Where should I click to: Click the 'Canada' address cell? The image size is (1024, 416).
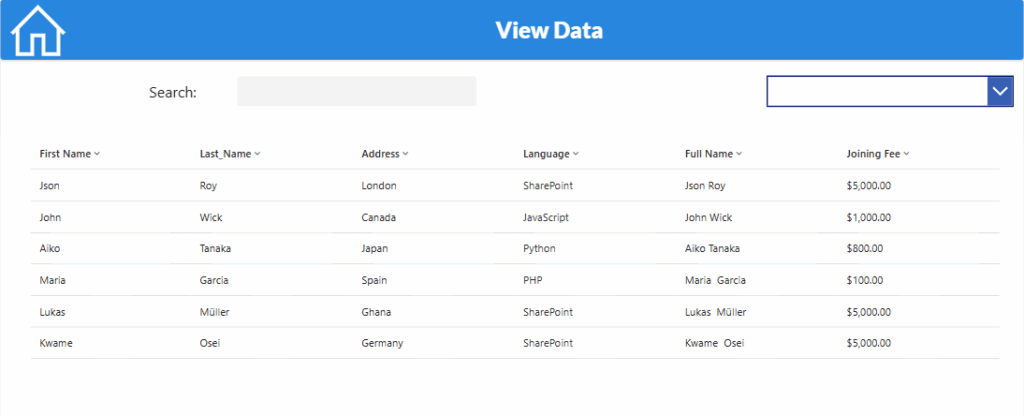click(379, 217)
